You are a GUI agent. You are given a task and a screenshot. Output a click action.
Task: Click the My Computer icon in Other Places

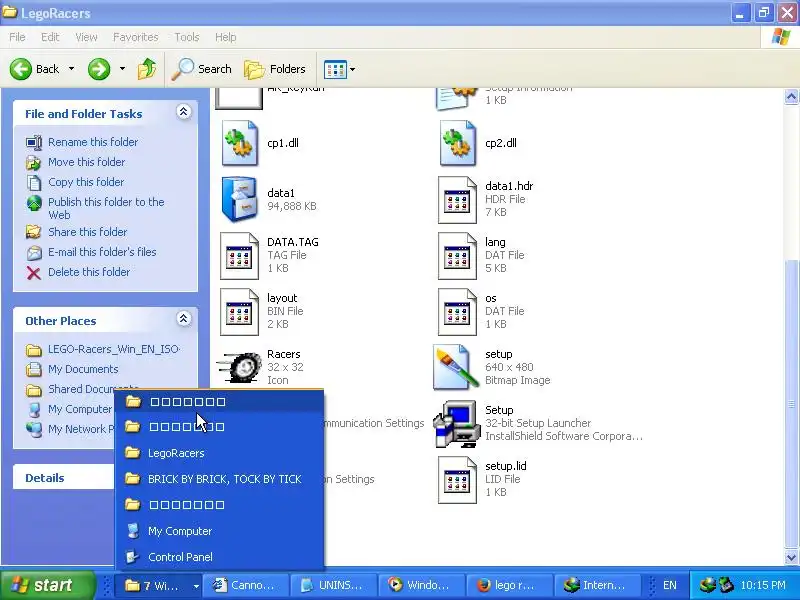point(34,410)
